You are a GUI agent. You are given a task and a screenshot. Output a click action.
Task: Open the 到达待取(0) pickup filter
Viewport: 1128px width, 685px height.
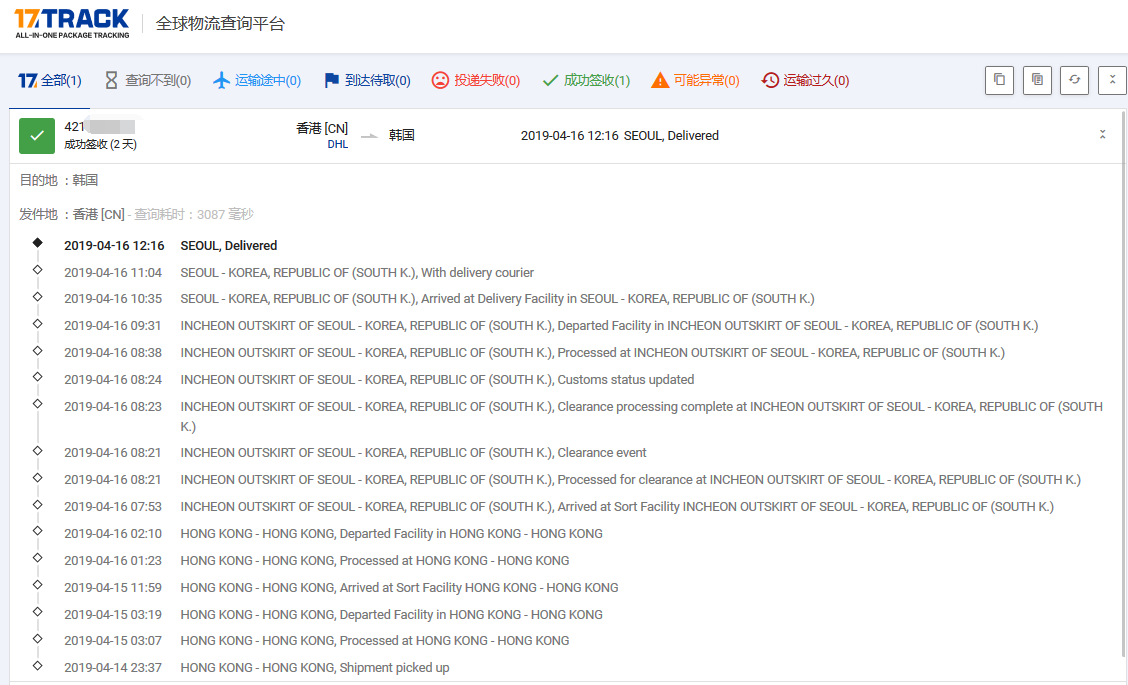tap(367, 81)
